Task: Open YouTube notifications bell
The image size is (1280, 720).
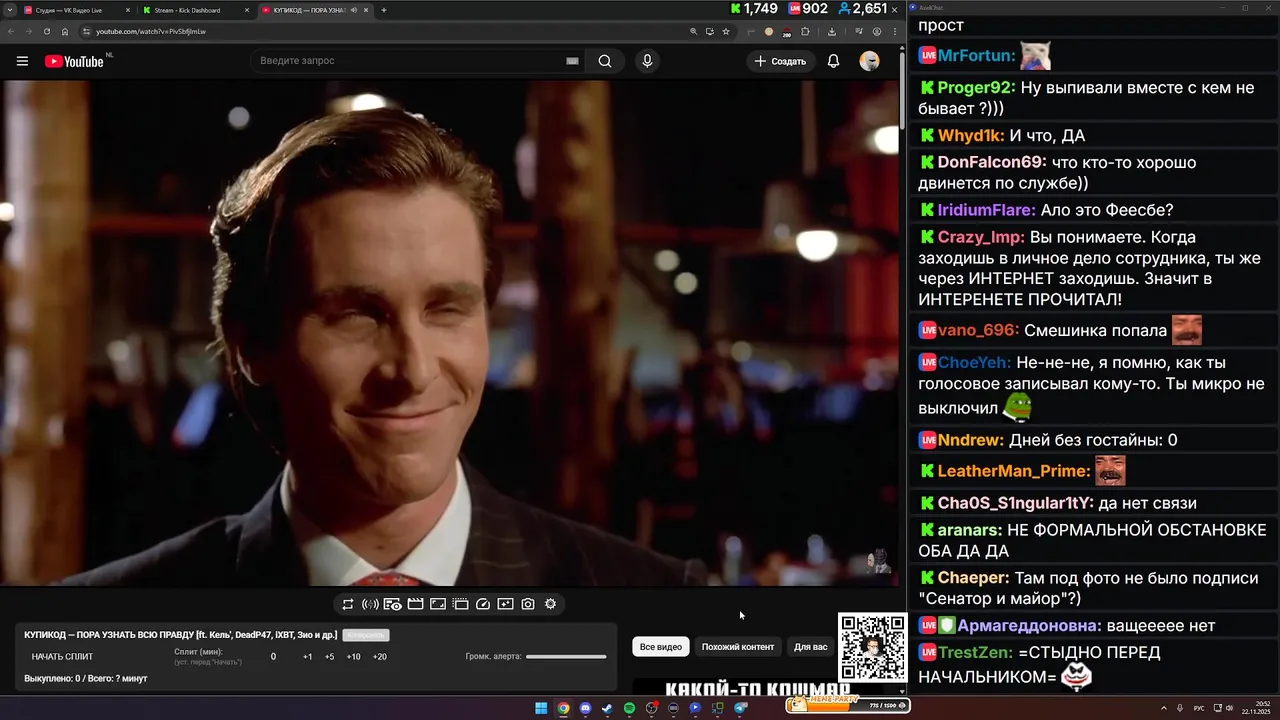Action: (x=833, y=61)
